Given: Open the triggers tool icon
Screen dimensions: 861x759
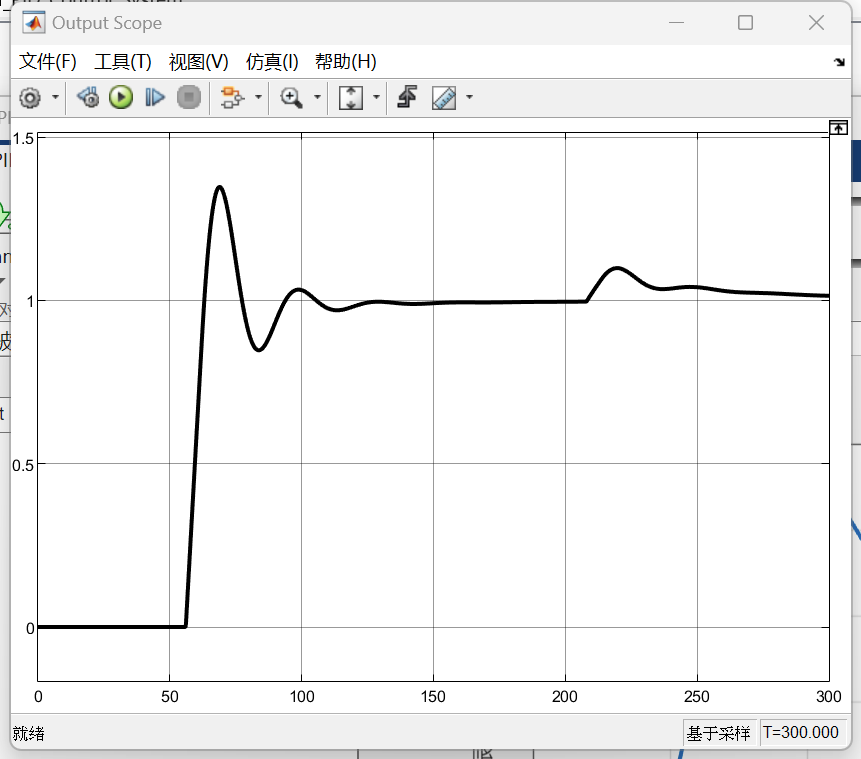Looking at the screenshot, I should point(406,97).
